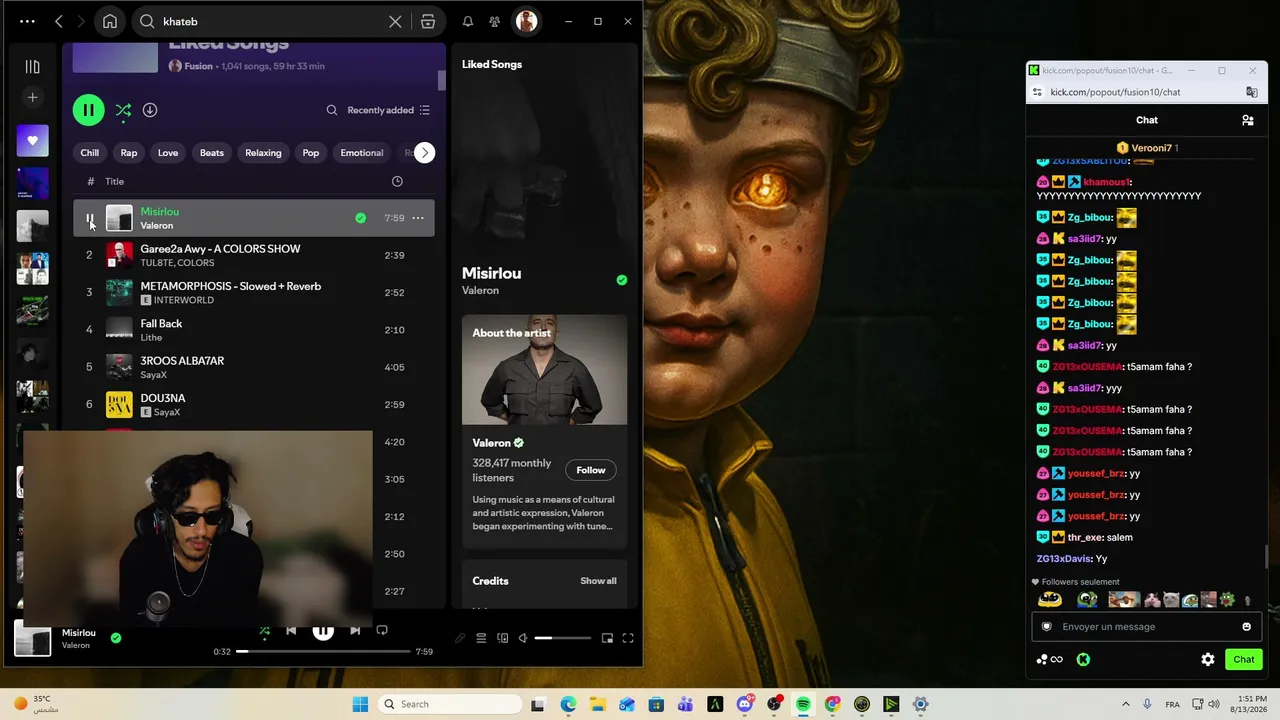The height and width of the screenshot is (720, 1280).
Task: Open Spotify notifications bell
Action: pyautogui.click(x=467, y=21)
